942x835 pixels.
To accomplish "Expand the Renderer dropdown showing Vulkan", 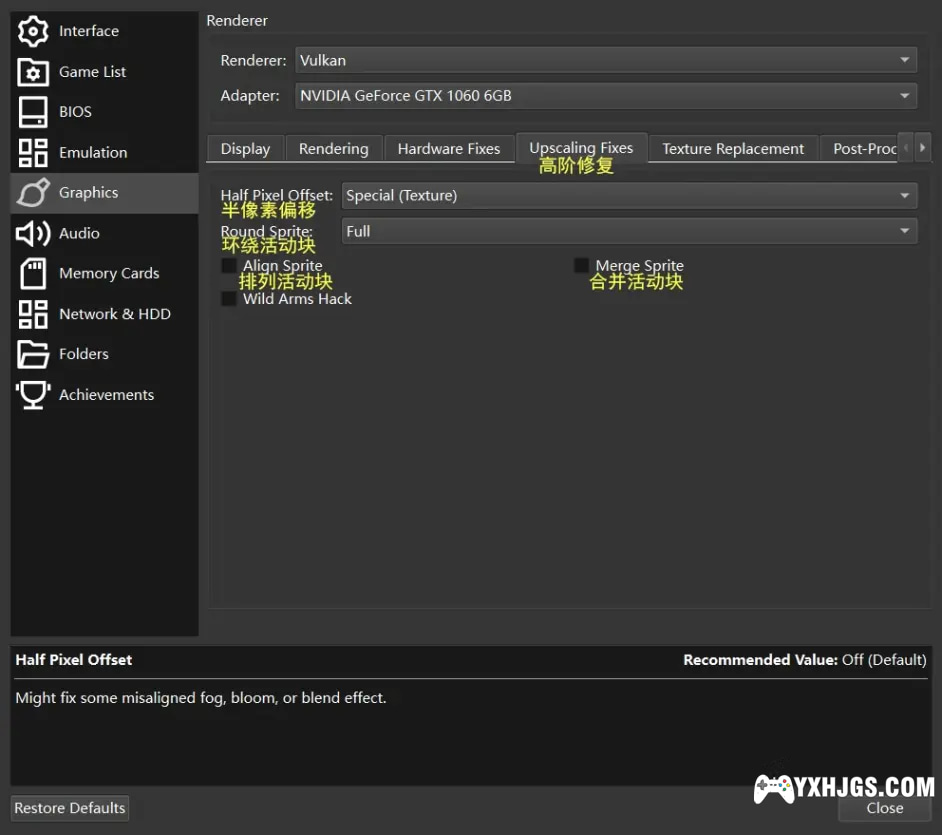I will [606, 60].
